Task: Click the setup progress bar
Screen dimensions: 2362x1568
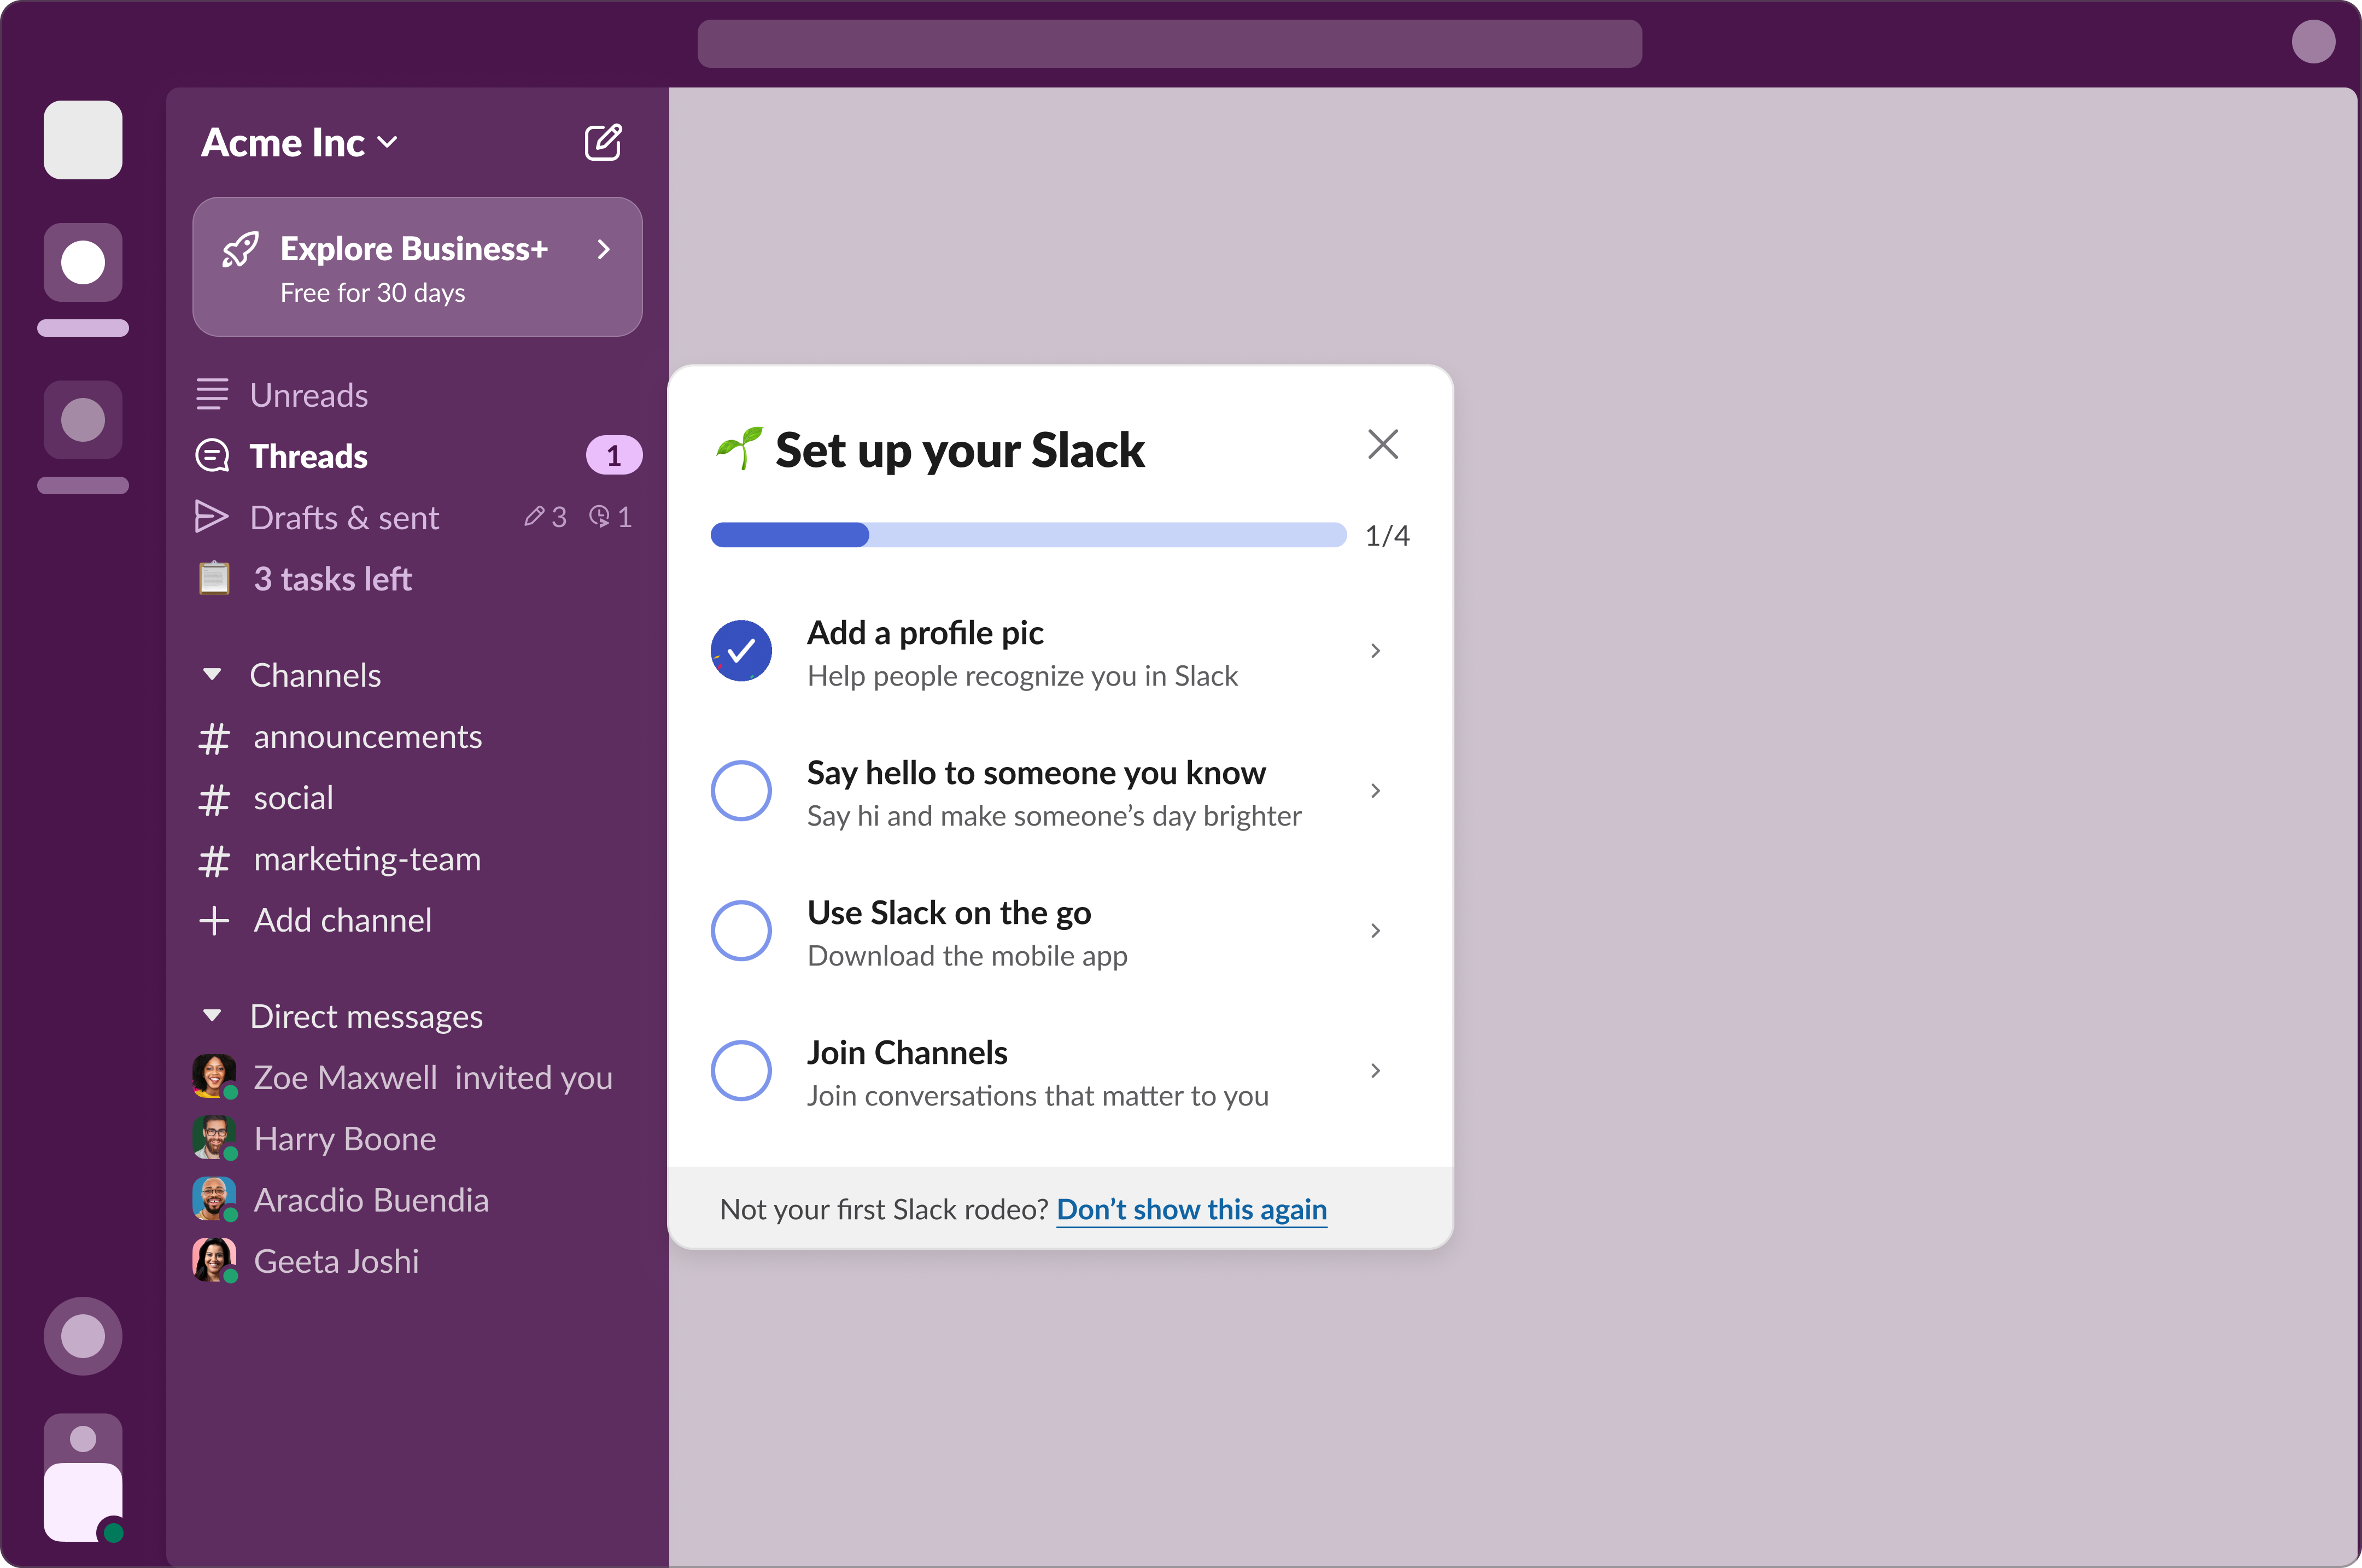Action: (x=1028, y=535)
